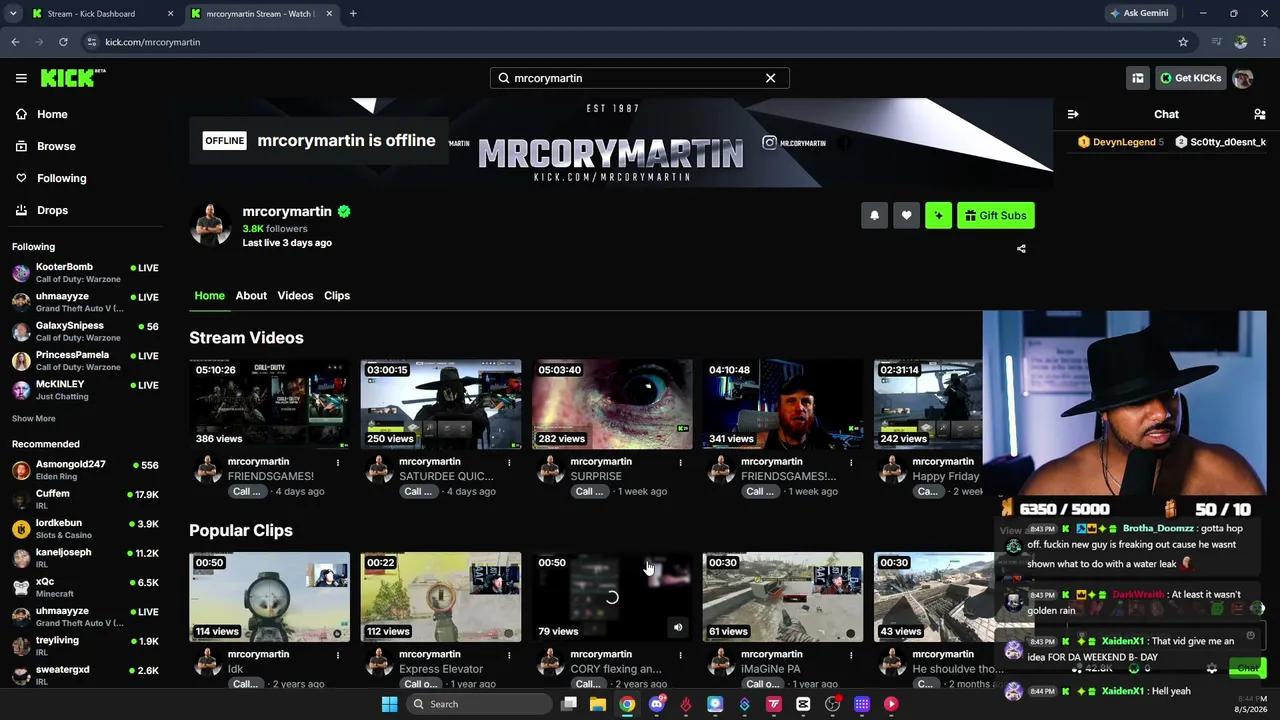Expand the followed list with Show More
This screenshot has height=720, width=1280.
click(34, 419)
